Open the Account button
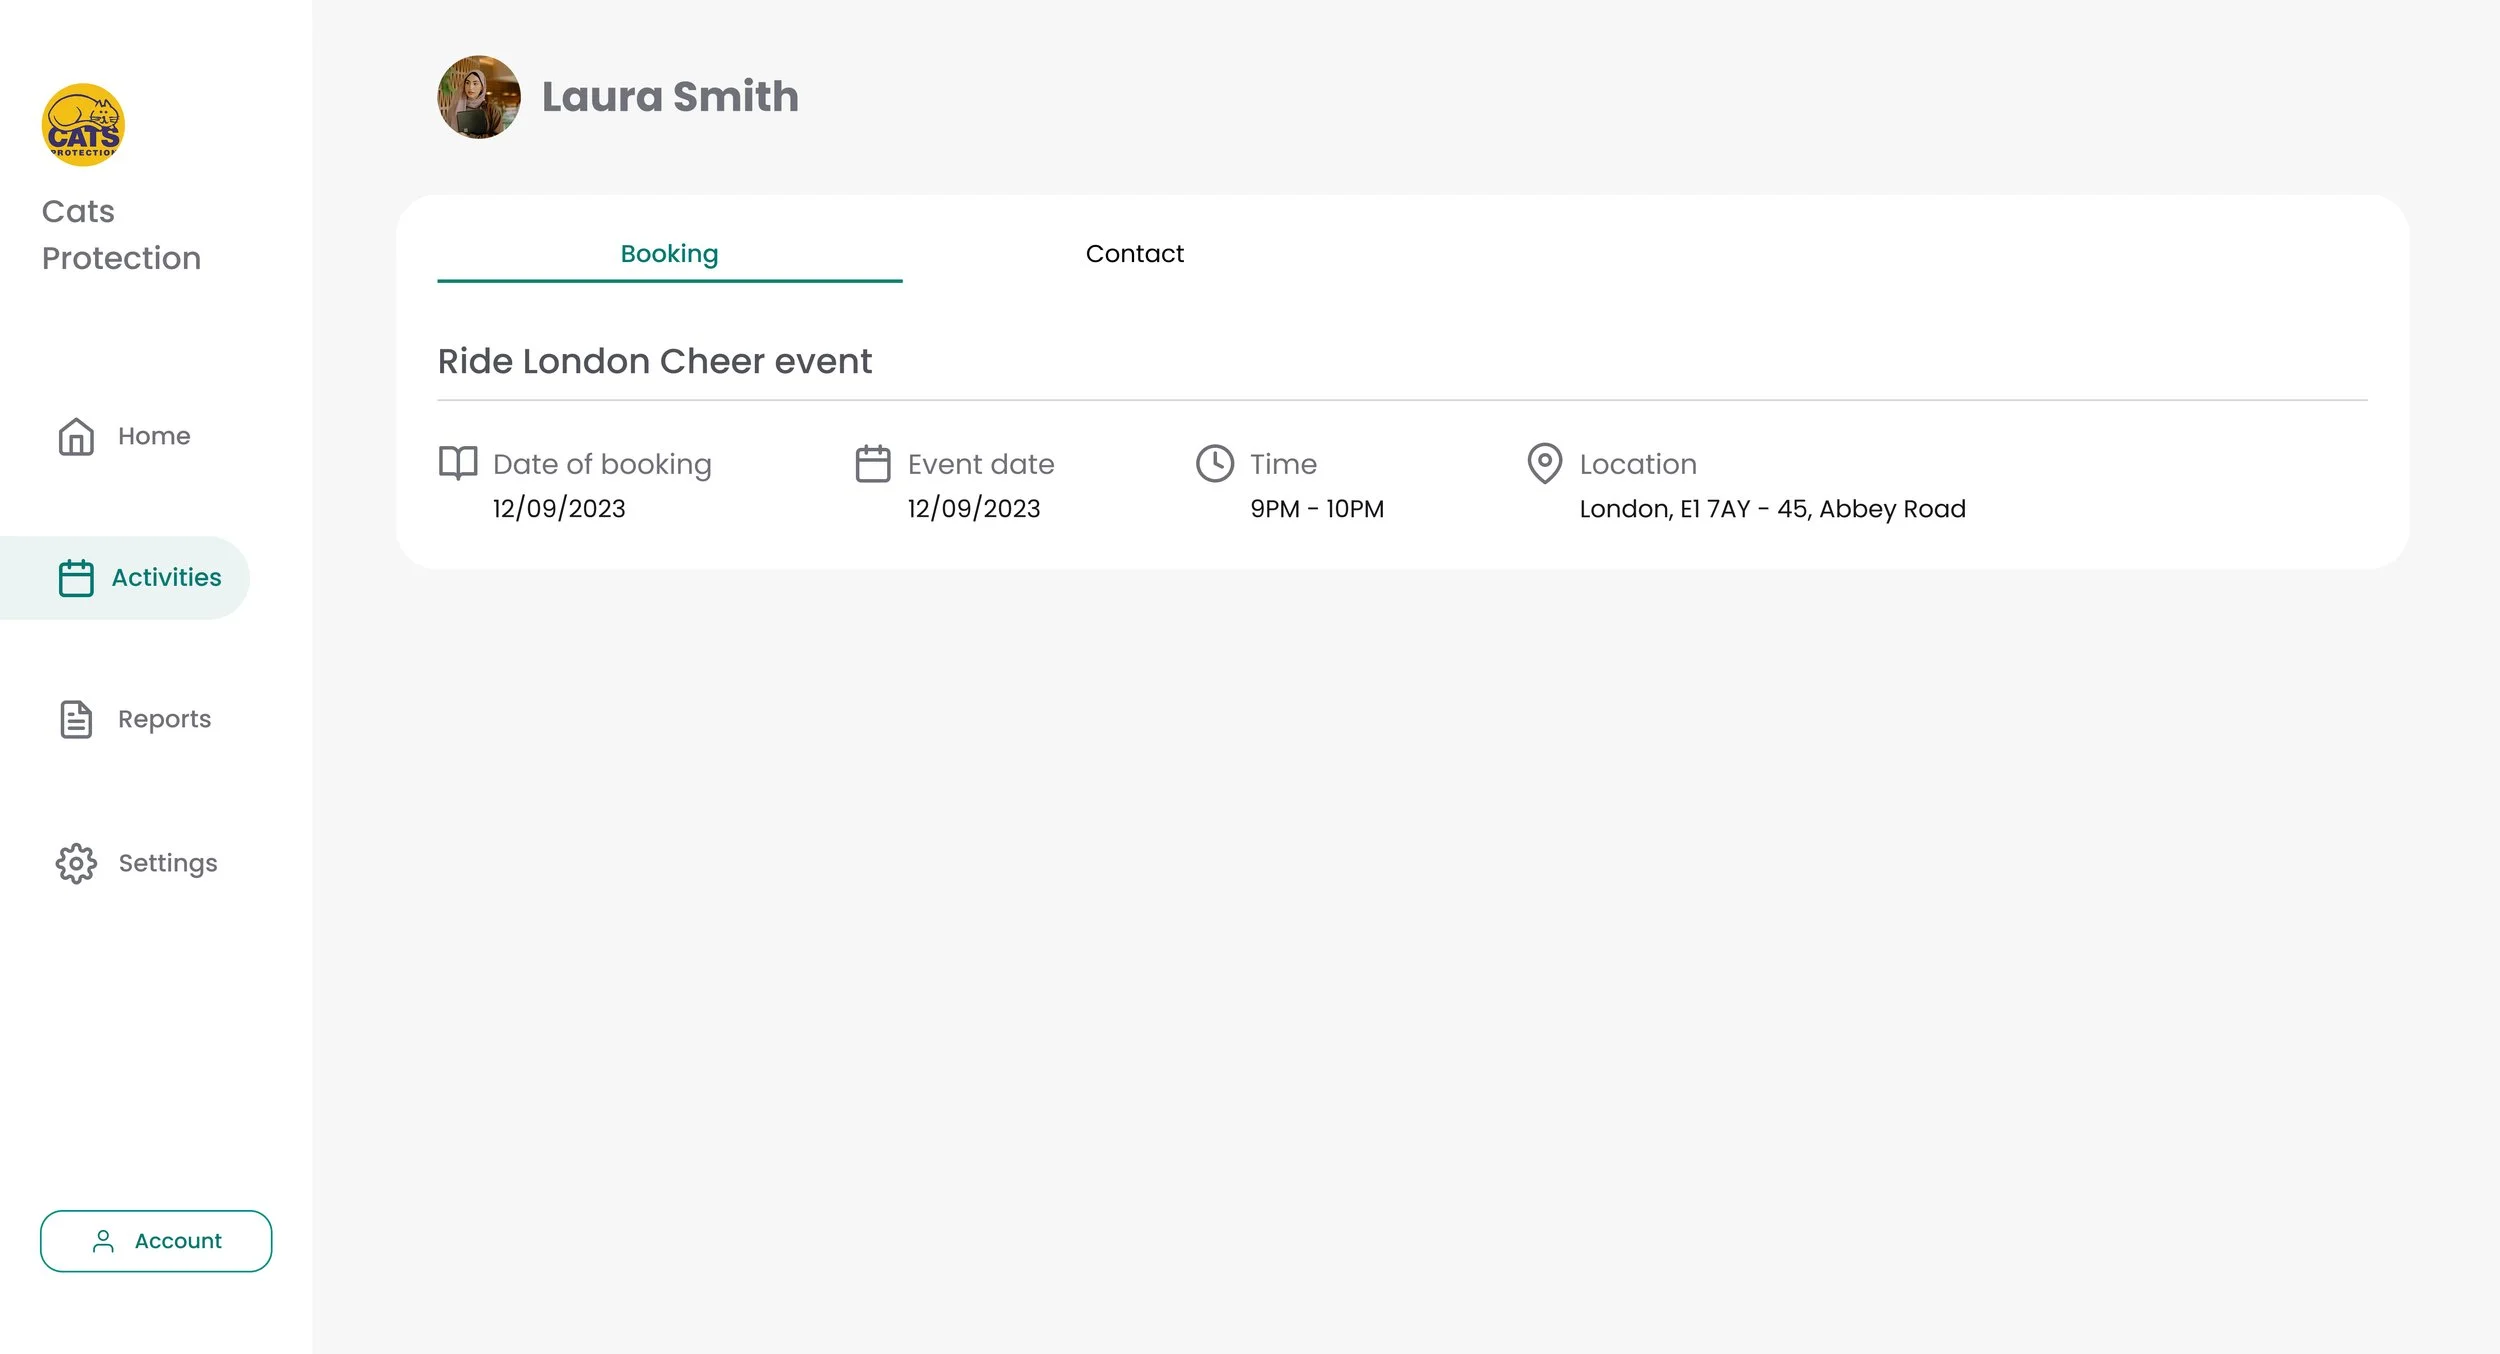Screen dimensions: 2500x1354 click(x=156, y=1241)
